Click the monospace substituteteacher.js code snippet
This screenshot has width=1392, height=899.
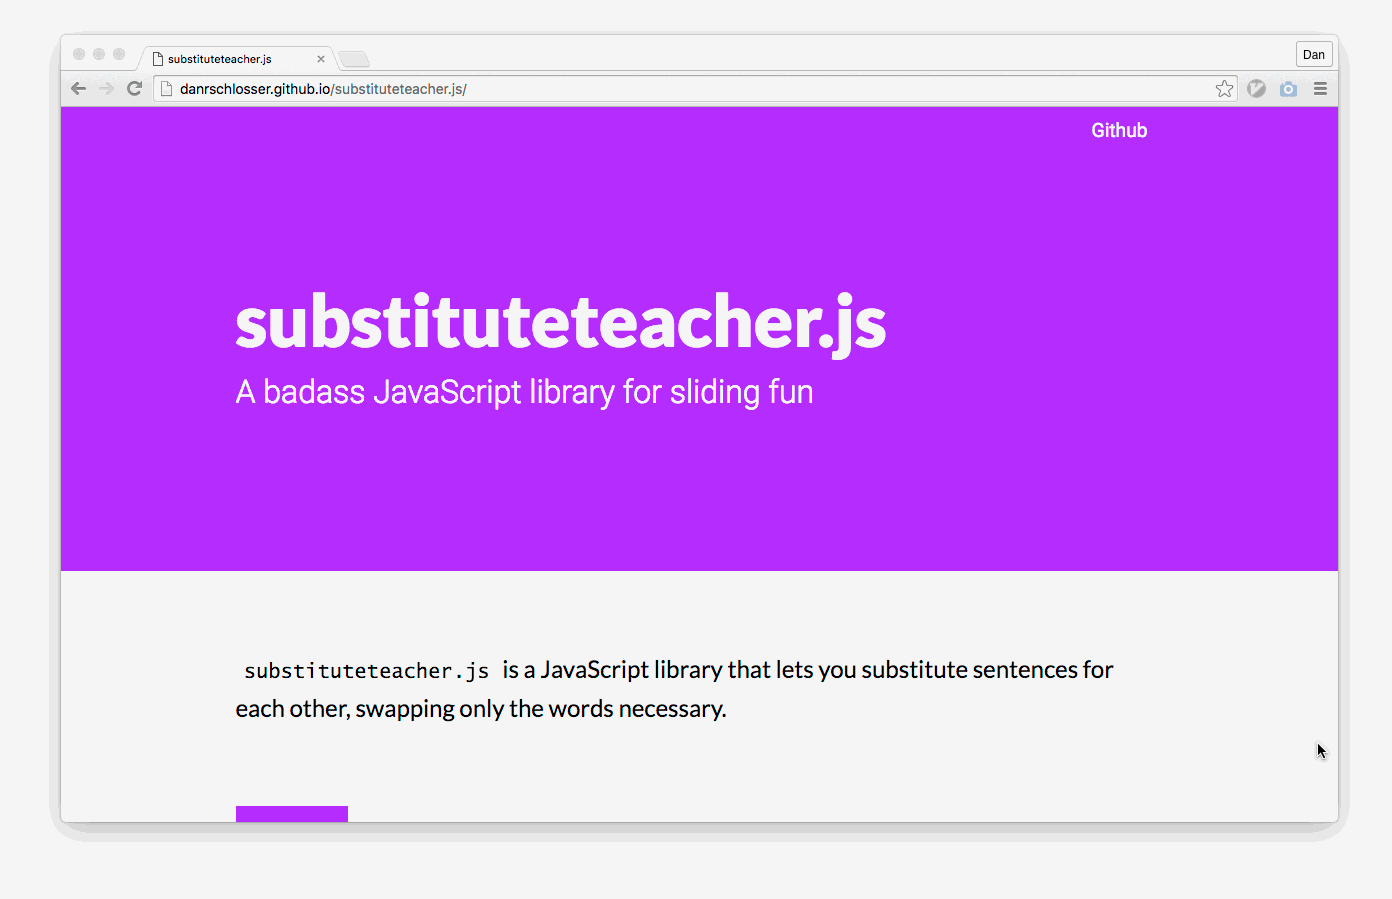(366, 671)
